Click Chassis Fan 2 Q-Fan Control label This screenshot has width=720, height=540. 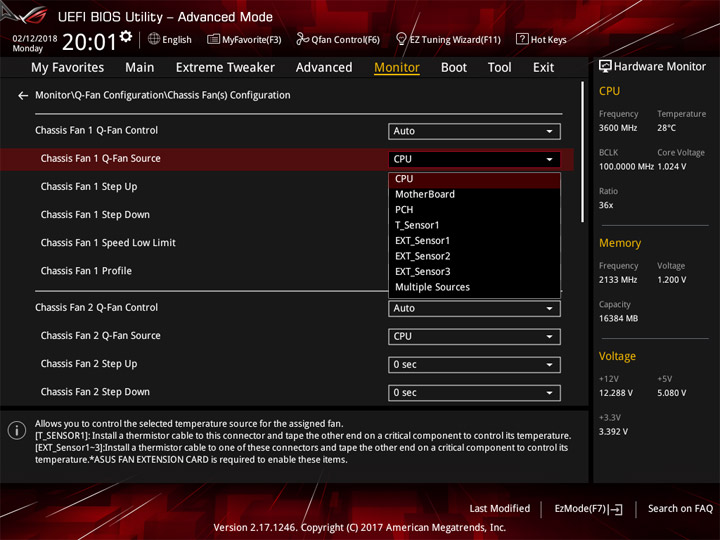[96, 308]
